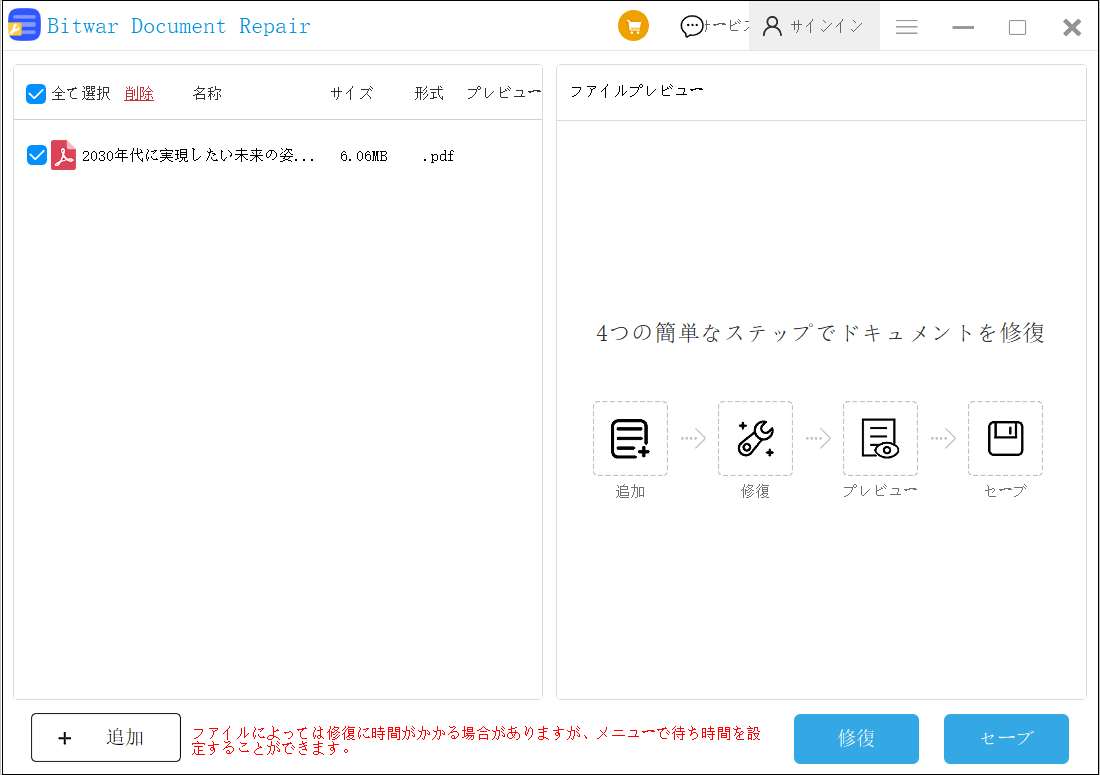Click the shopping cart purchase icon
The width and height of the screenshot is (1100, 775).
click(x=633, y=27)
